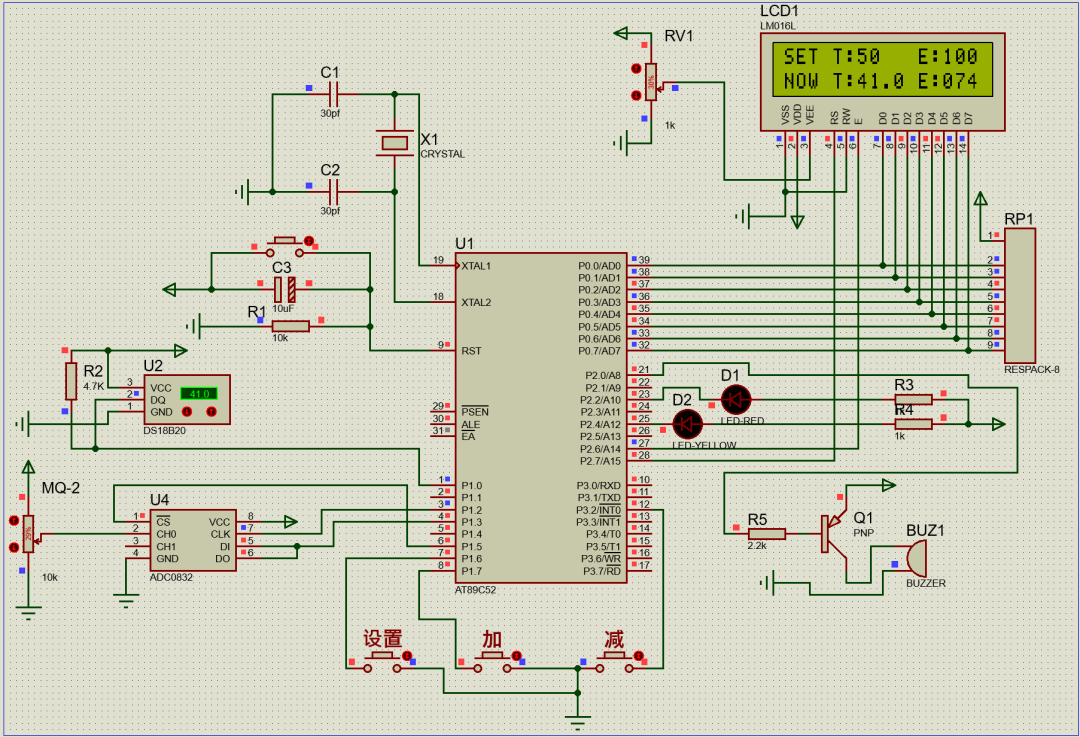Click the MQ-2 potentiometer resistor body
The width and height of the screenshot is (1080, 737).
tap(28, 534)
